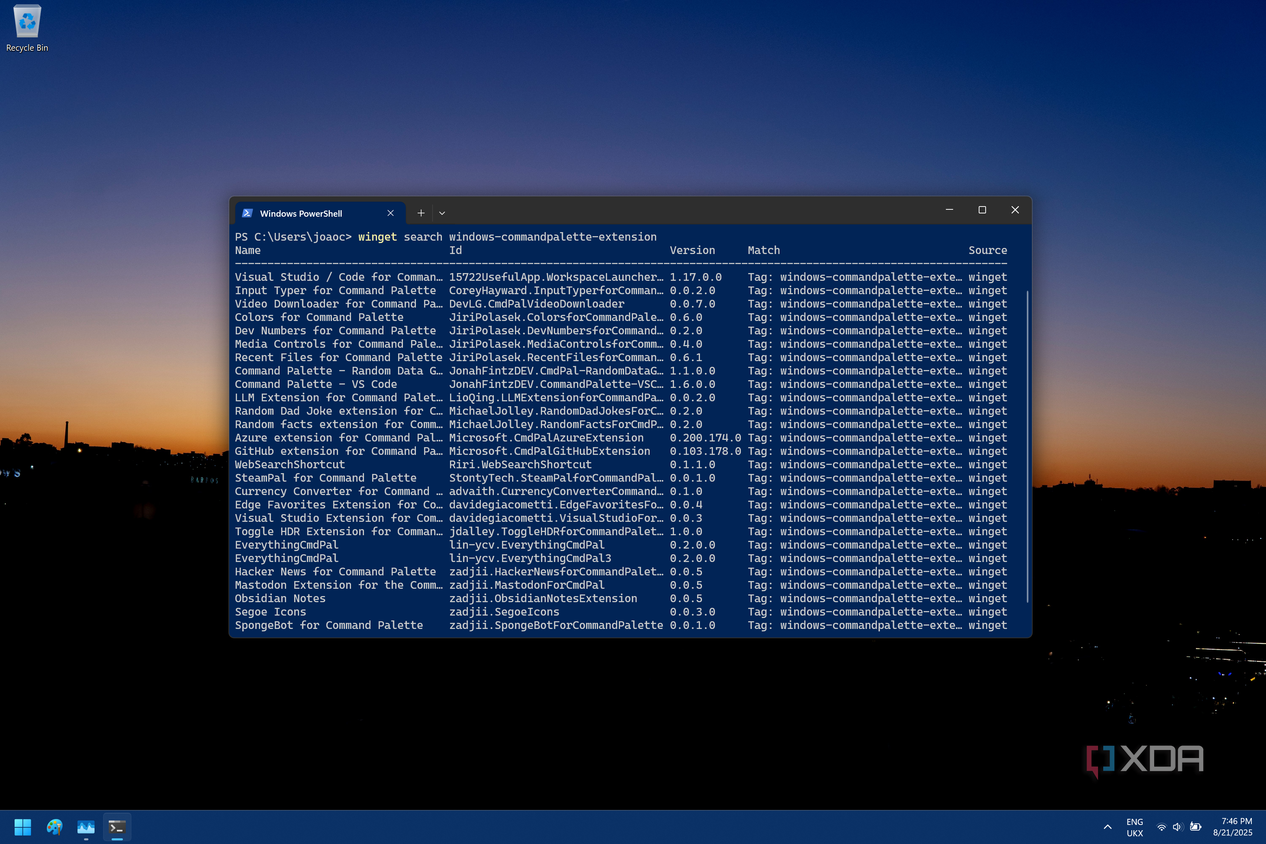Click 'DevLG.CmdPalVideoDownloader' id
This screenshot has width=1266, height=844.
coord(537,304)
